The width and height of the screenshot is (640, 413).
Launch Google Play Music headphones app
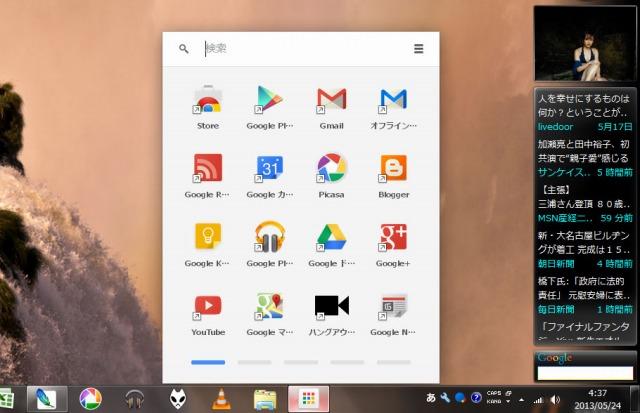point(269,237)
